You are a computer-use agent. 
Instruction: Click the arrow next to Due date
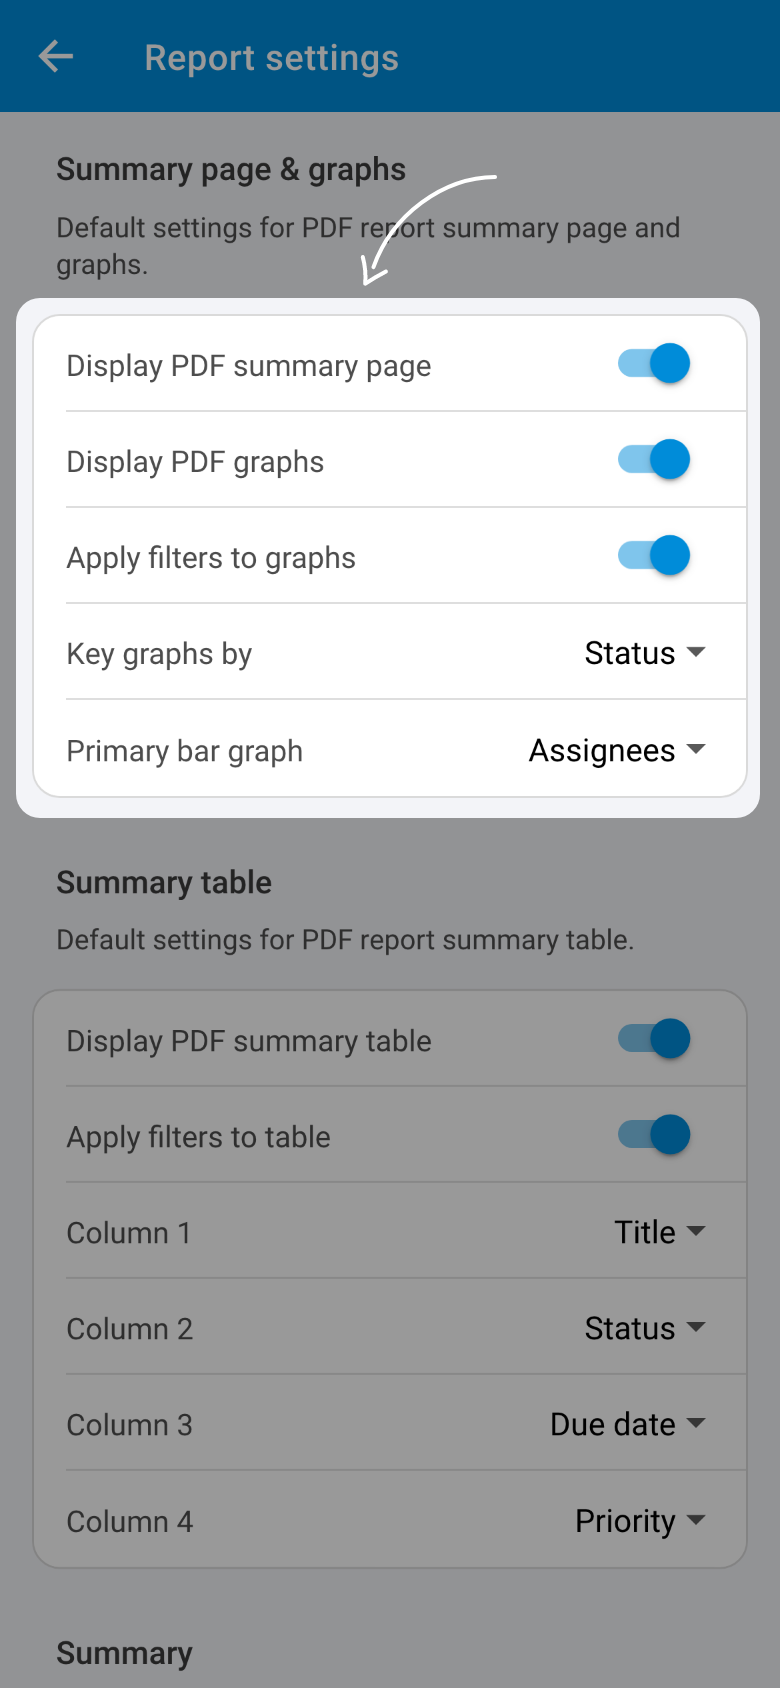(x=697, y=1423)
